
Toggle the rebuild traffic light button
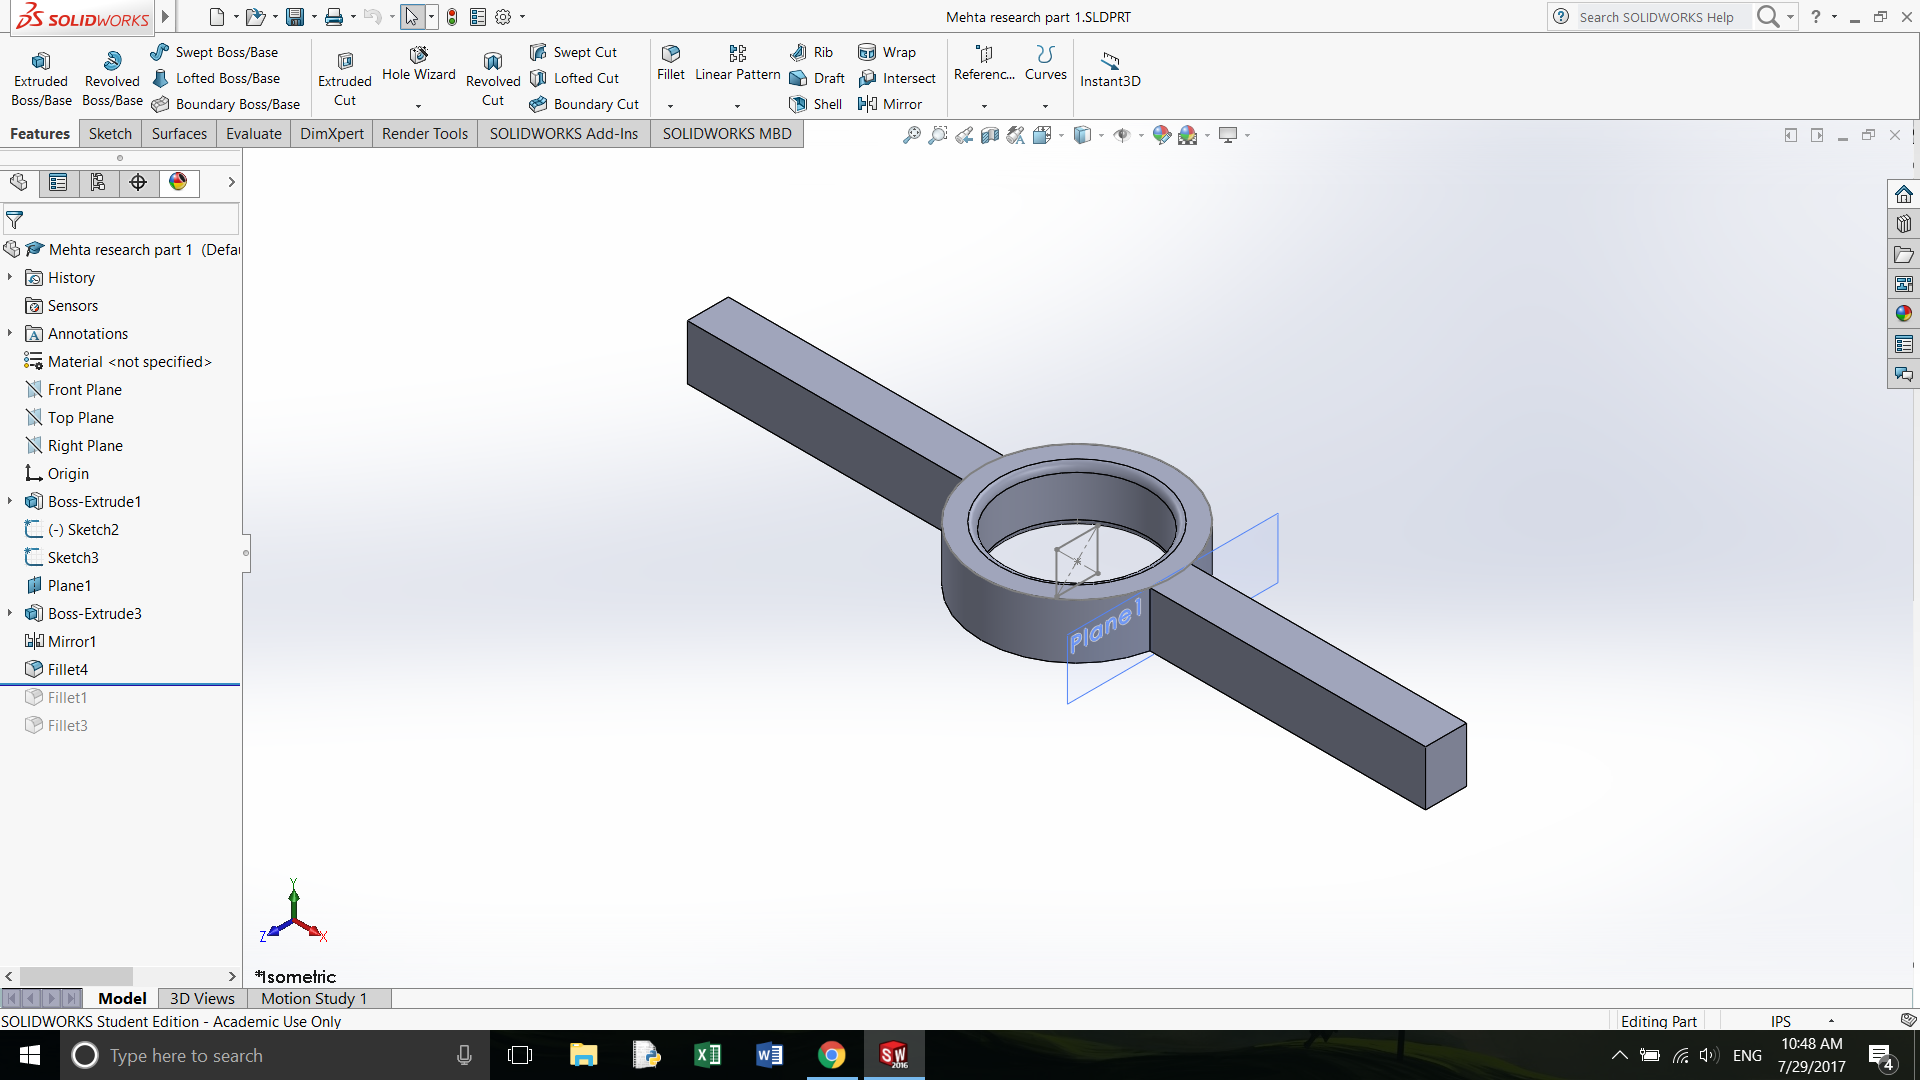tap(452, 17)
